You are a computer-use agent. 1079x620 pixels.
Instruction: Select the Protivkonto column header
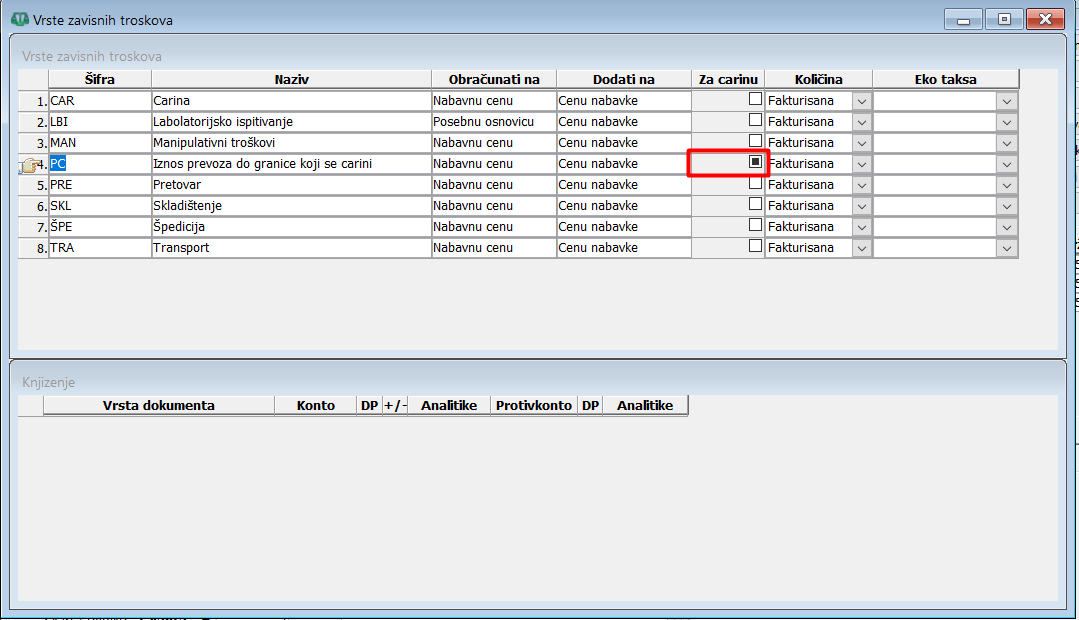click(534, 405)
